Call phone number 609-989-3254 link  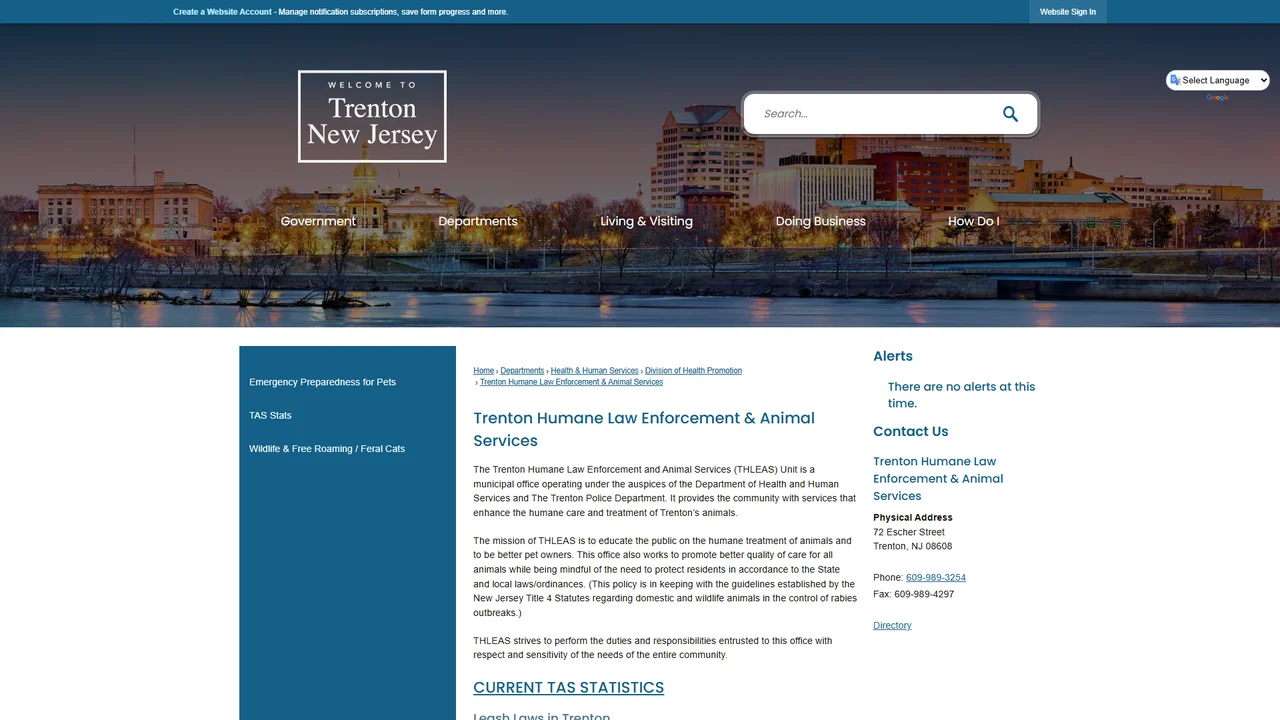click(936, 578)
